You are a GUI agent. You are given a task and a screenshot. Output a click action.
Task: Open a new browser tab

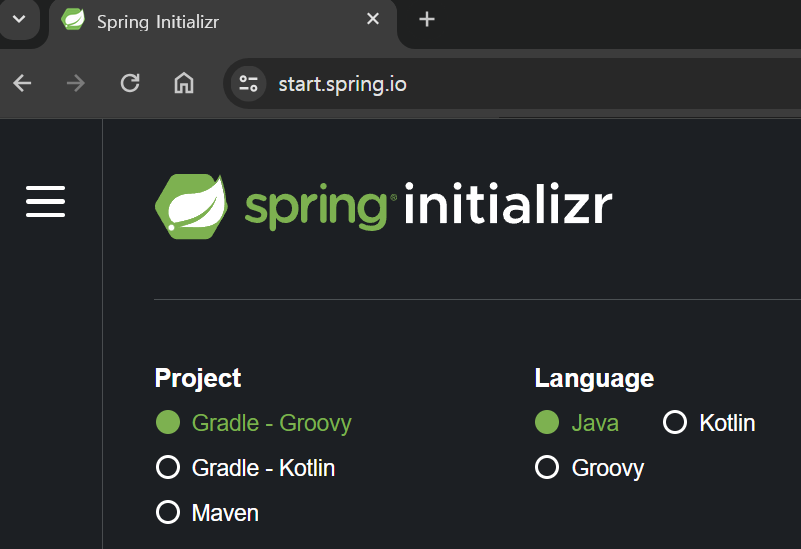427,19
